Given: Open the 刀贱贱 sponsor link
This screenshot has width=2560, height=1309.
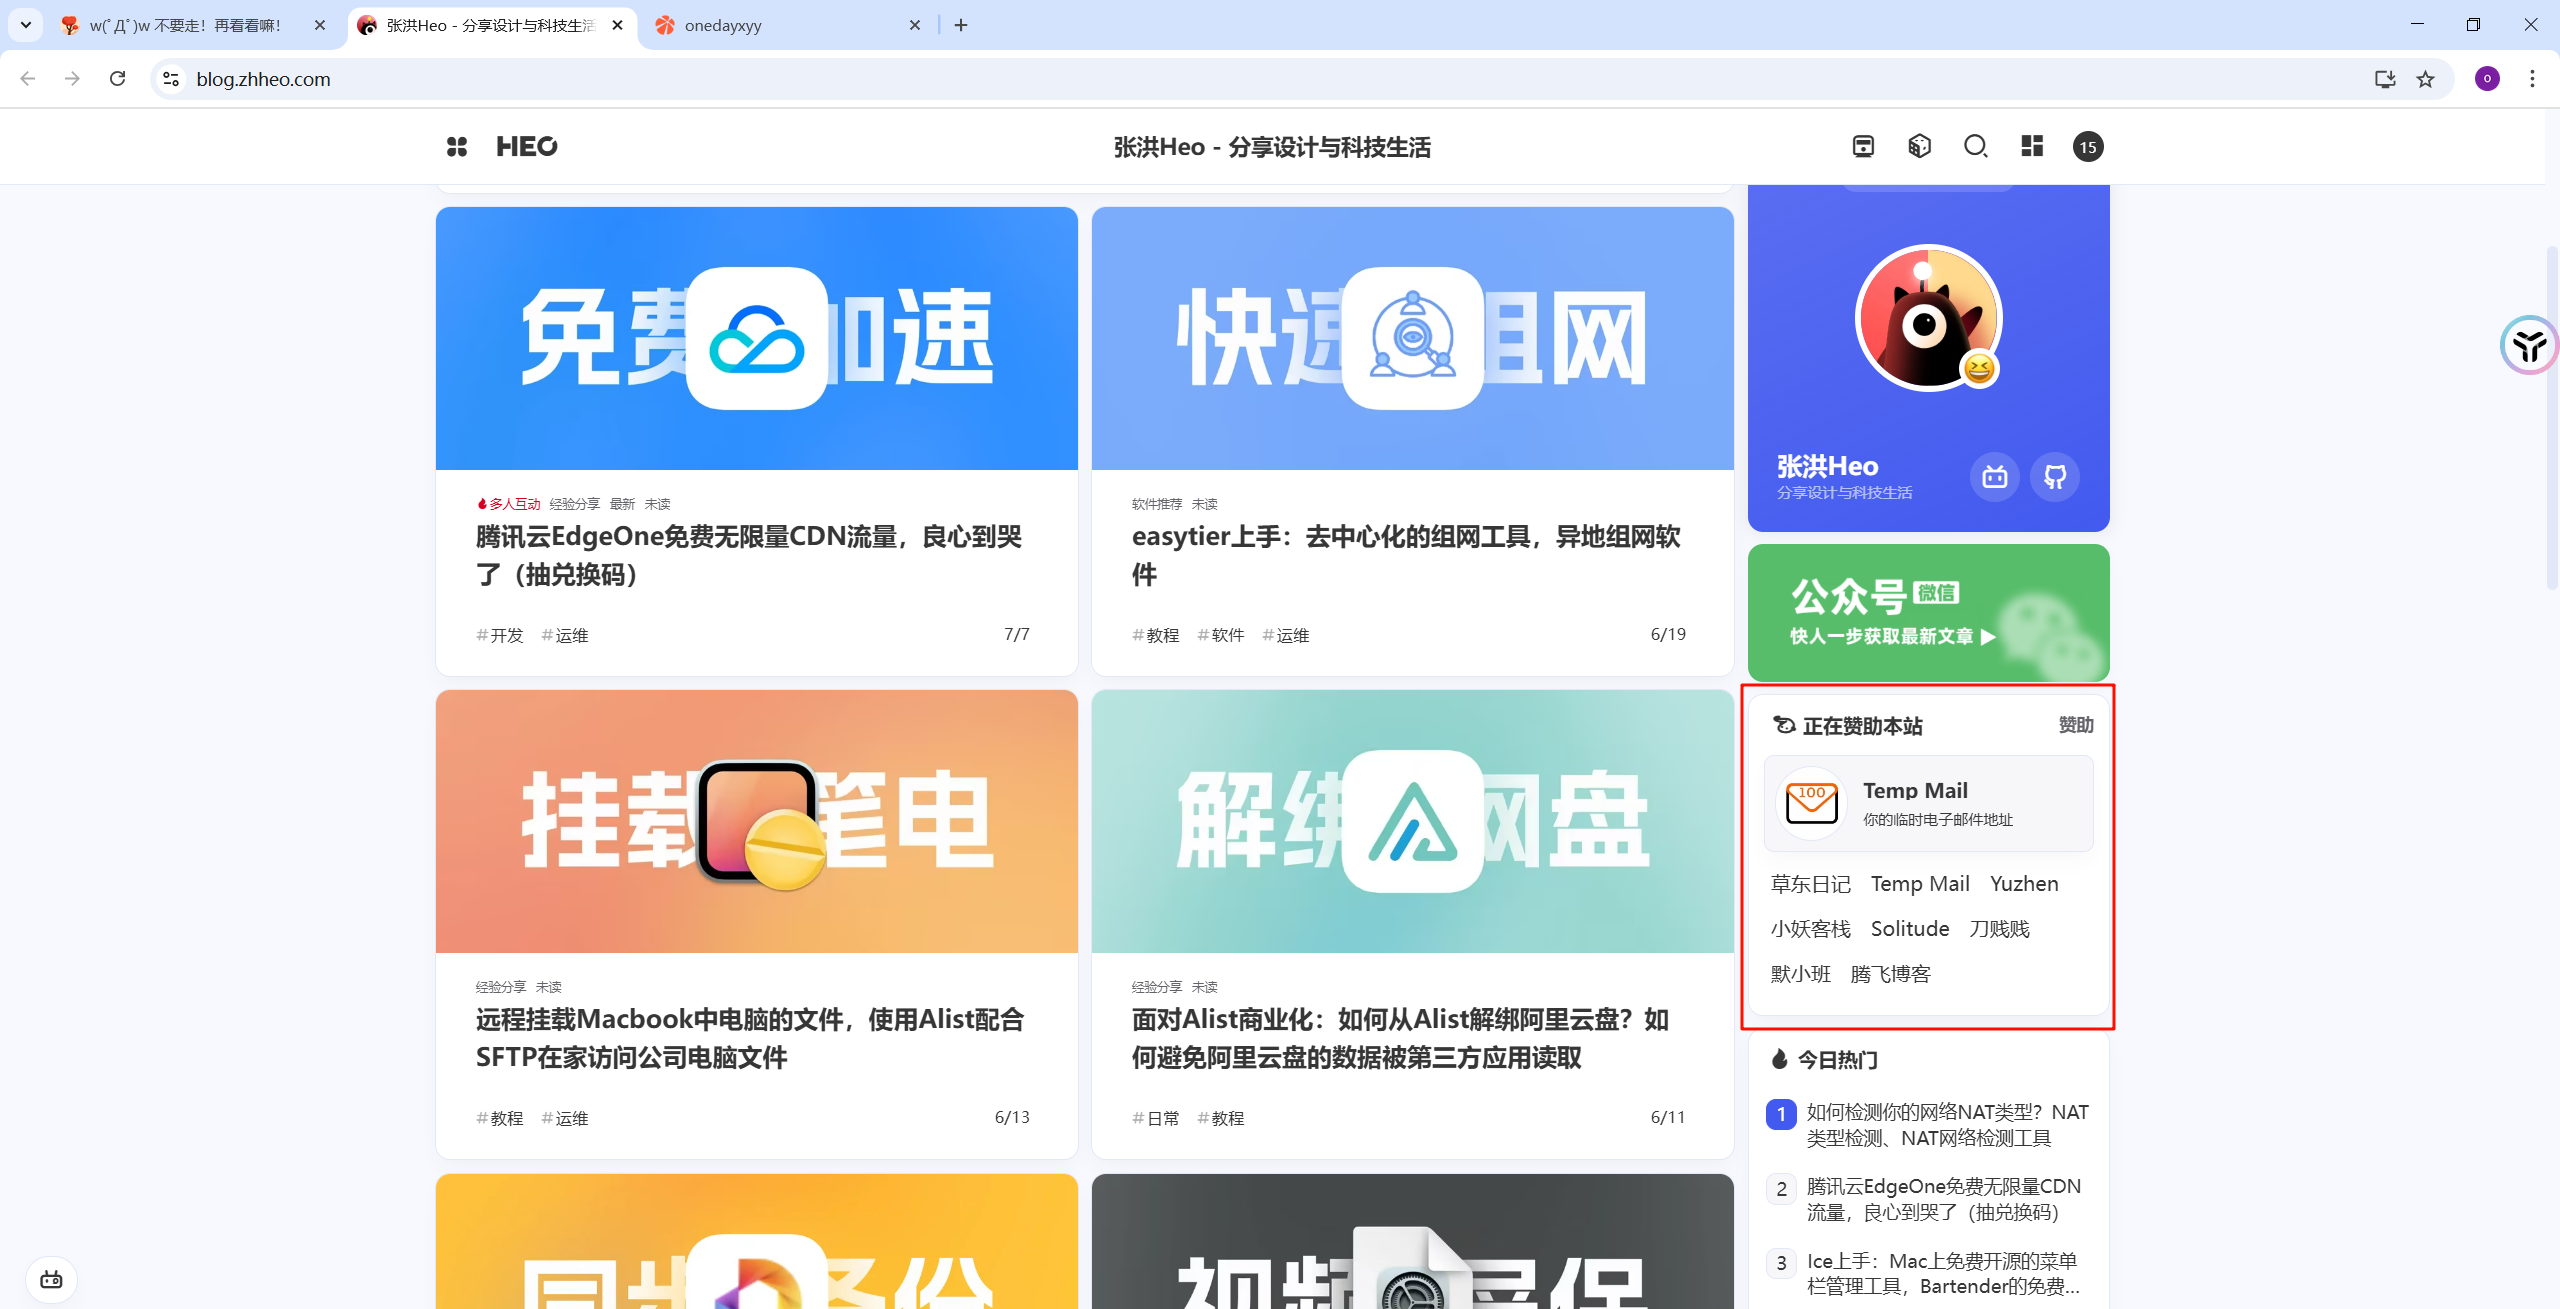Looking at the screenshot, I should [x=1999, y=929].
